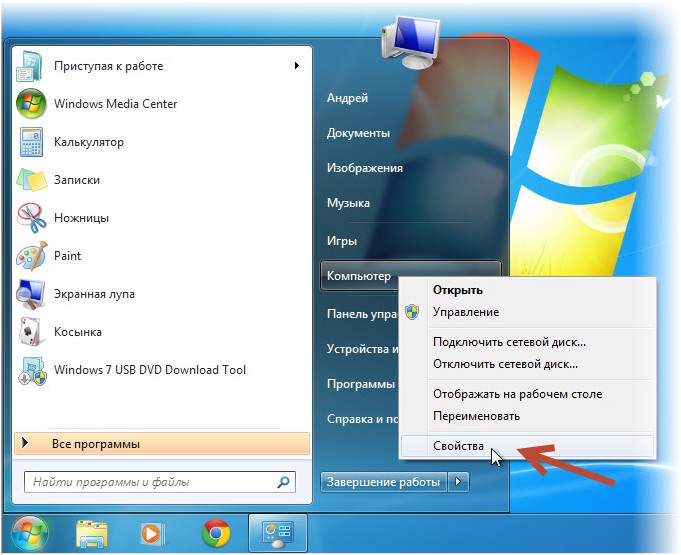
Task: Open the Музыка link
Action: click(x=348, y=203)
